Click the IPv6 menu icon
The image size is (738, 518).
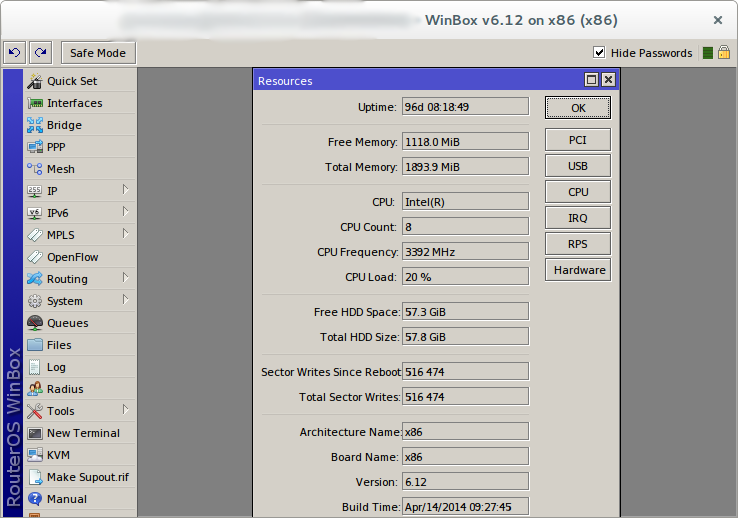pyautogui.click(x=35, y=213)
